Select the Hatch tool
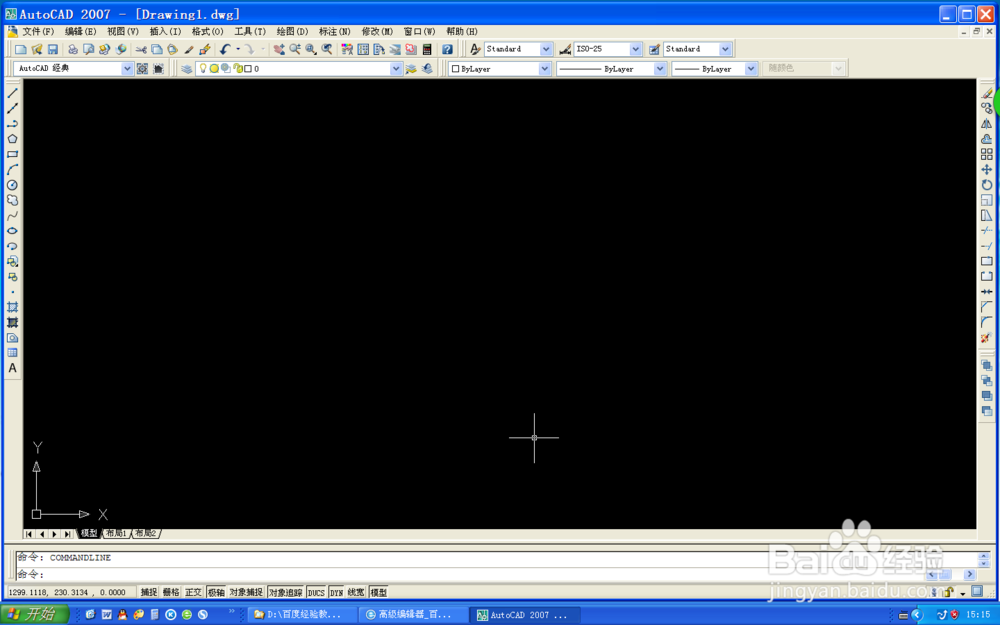Image resolution: width=1000 pixels, height=625 pixels. (12, 307)
